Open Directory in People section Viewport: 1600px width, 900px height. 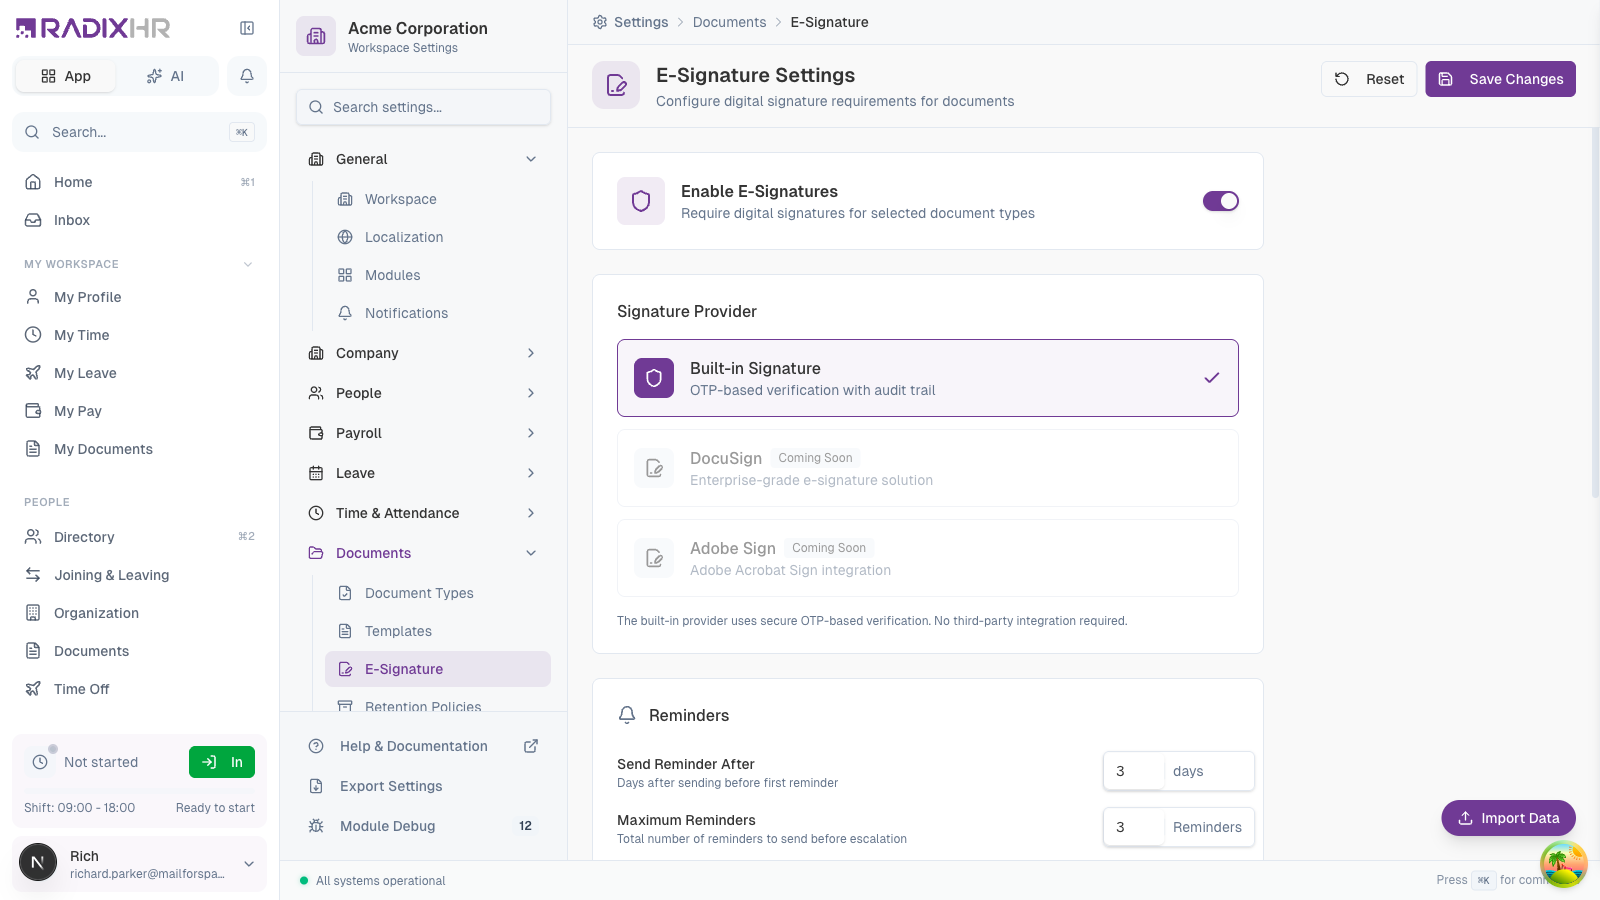coord(139,537)
